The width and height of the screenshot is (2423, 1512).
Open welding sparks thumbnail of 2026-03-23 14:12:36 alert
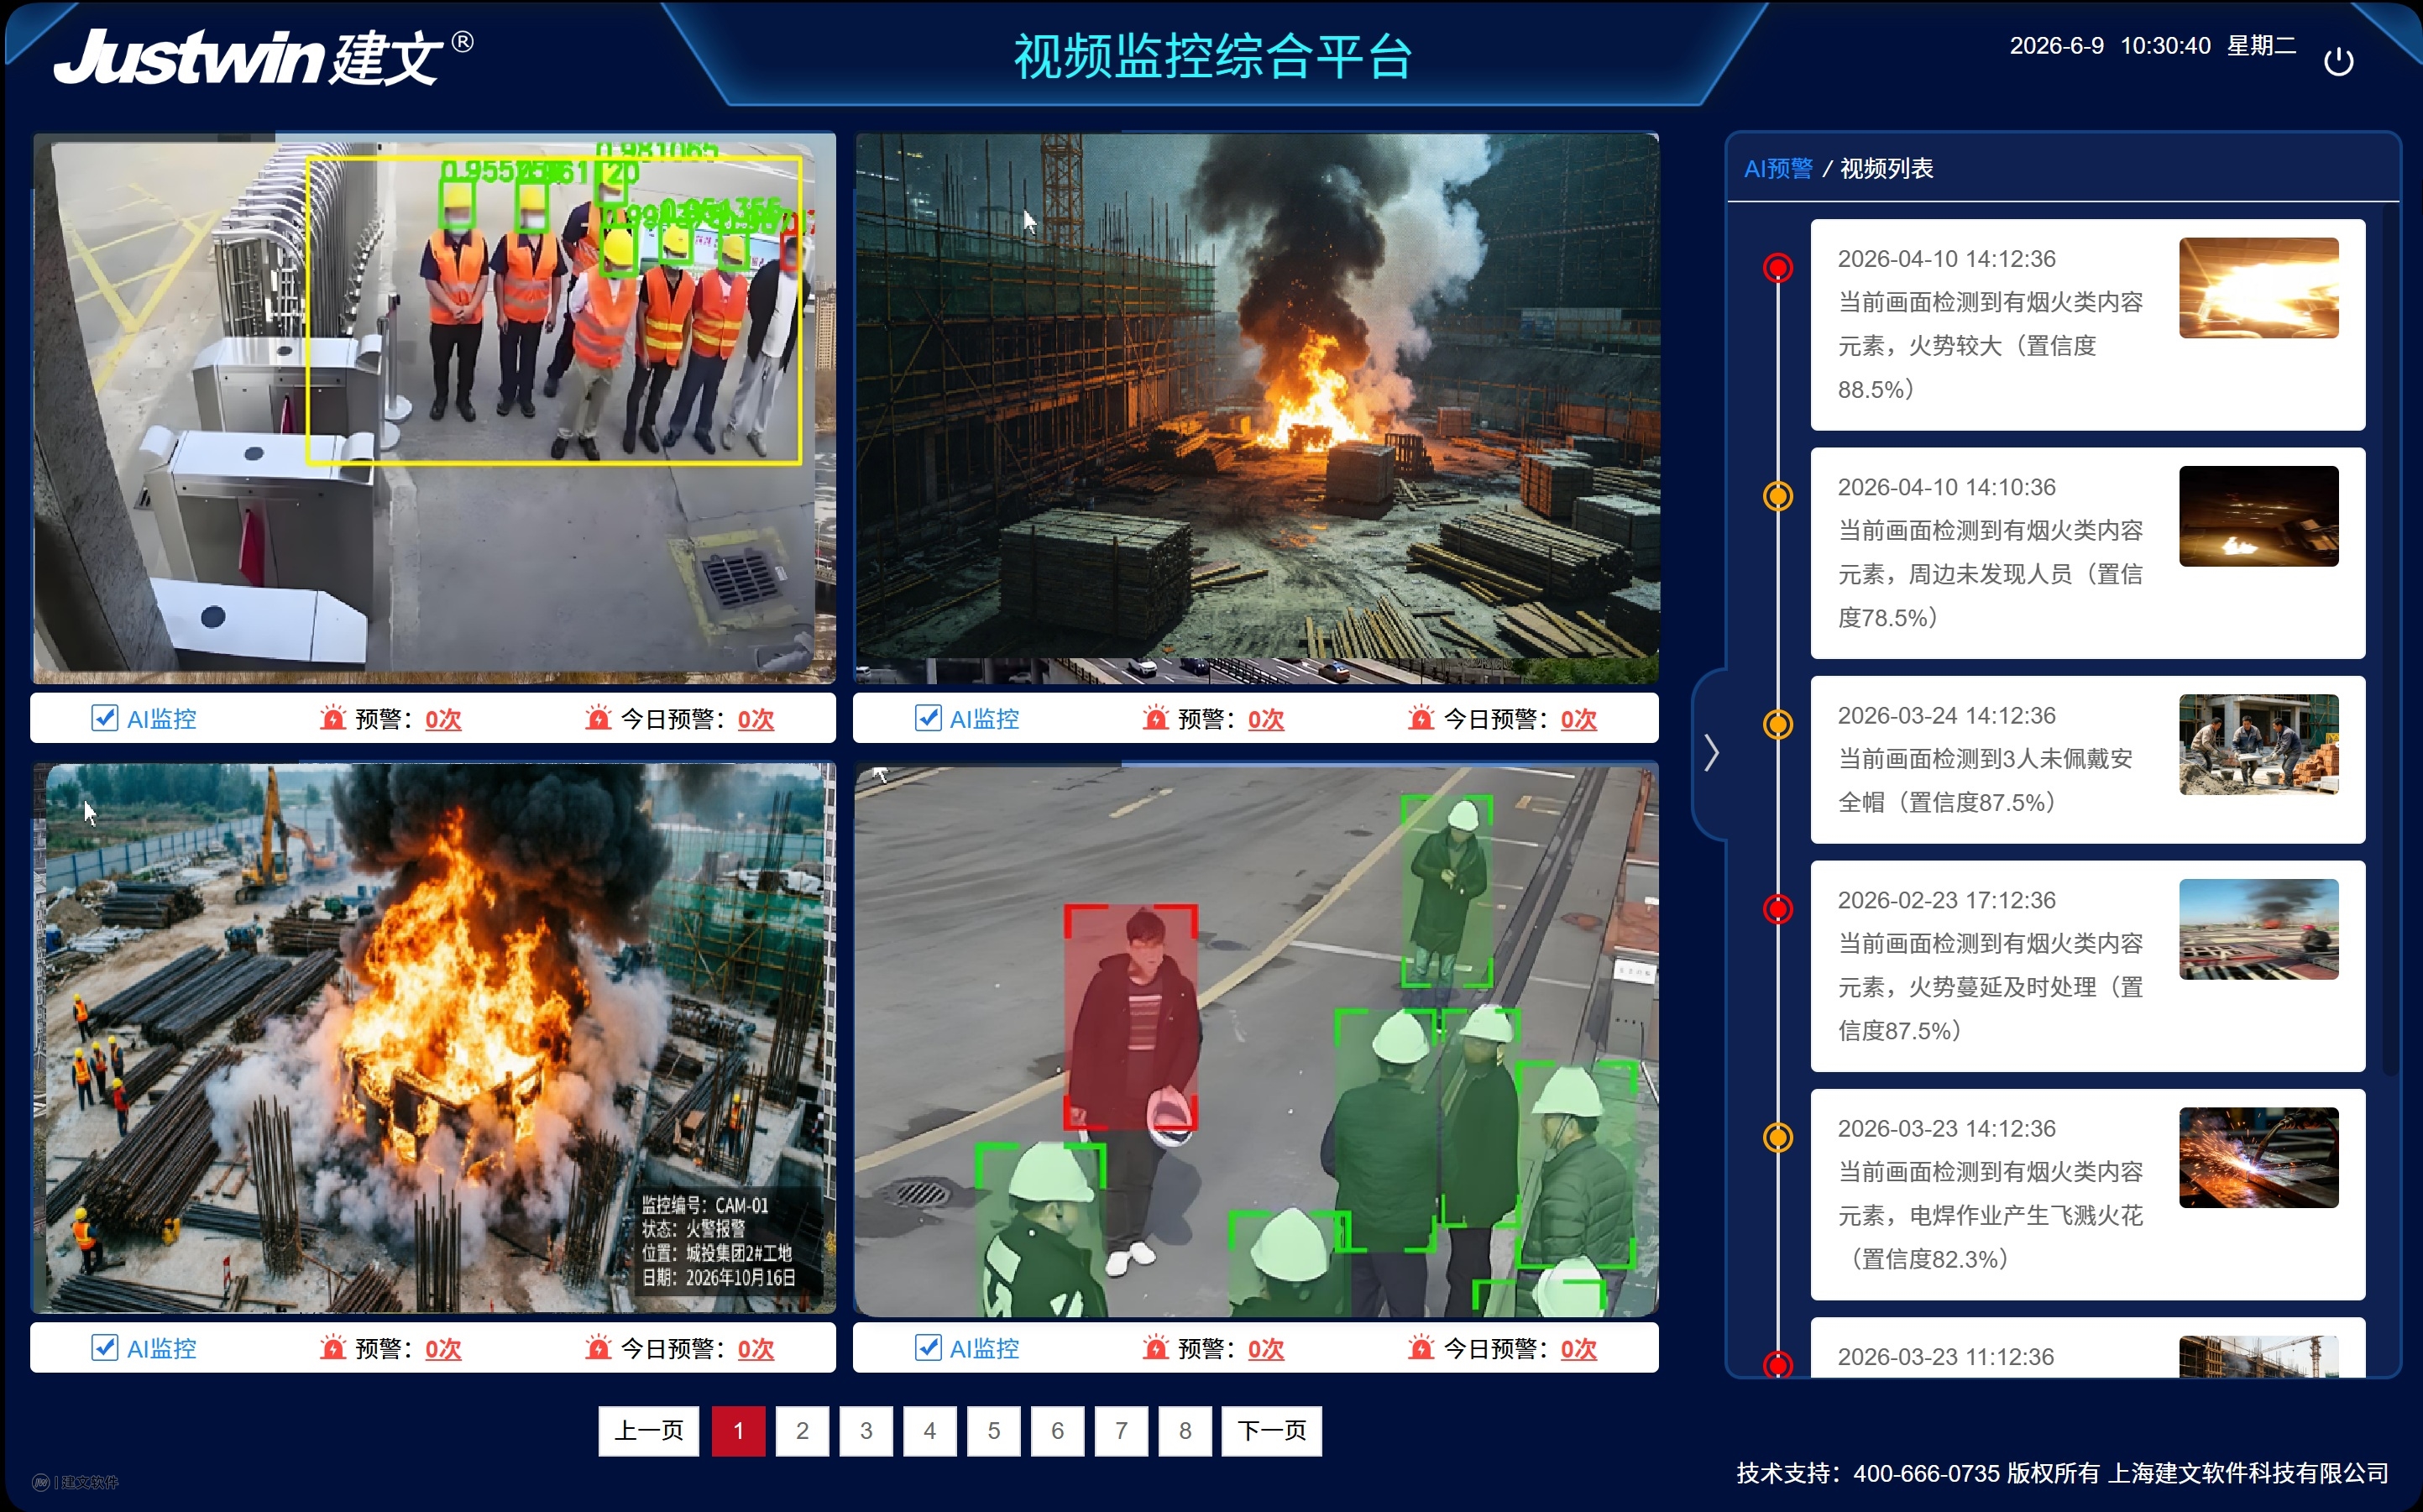2258,1157
